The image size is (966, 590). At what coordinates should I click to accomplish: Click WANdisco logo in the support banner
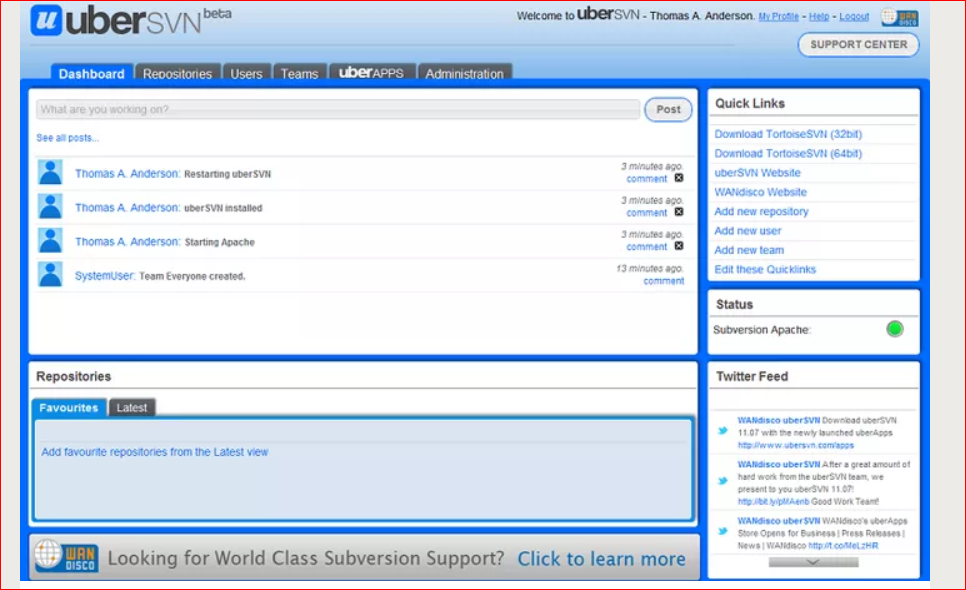pos(66,557)
